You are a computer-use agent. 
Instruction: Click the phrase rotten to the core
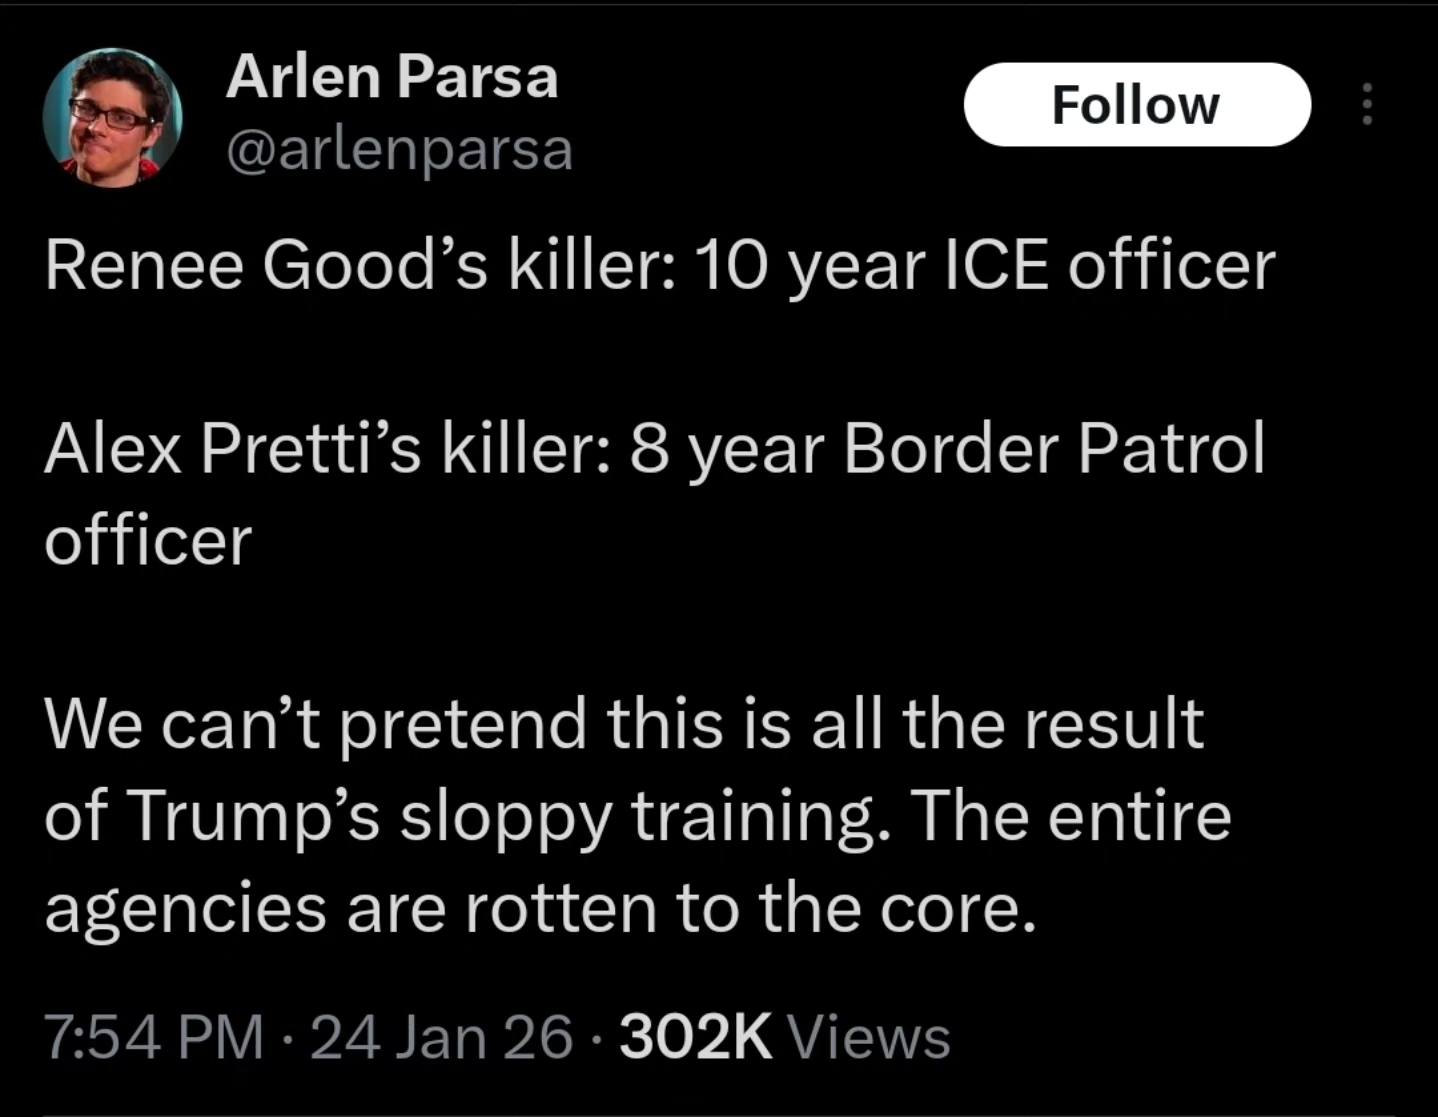749,908
